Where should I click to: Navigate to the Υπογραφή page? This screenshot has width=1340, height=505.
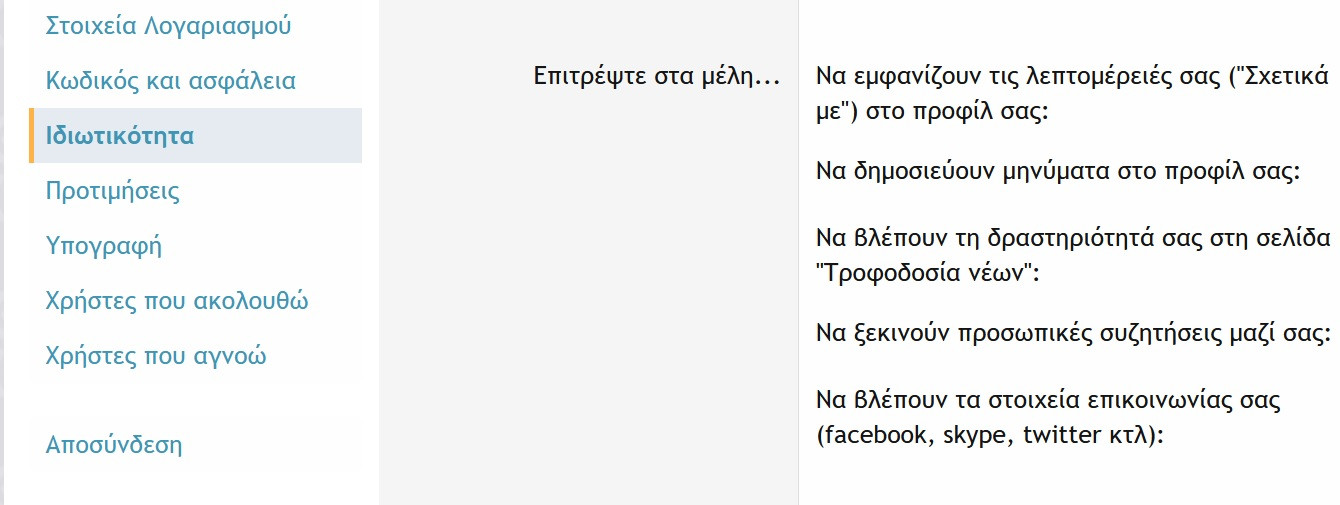[104, 246]
